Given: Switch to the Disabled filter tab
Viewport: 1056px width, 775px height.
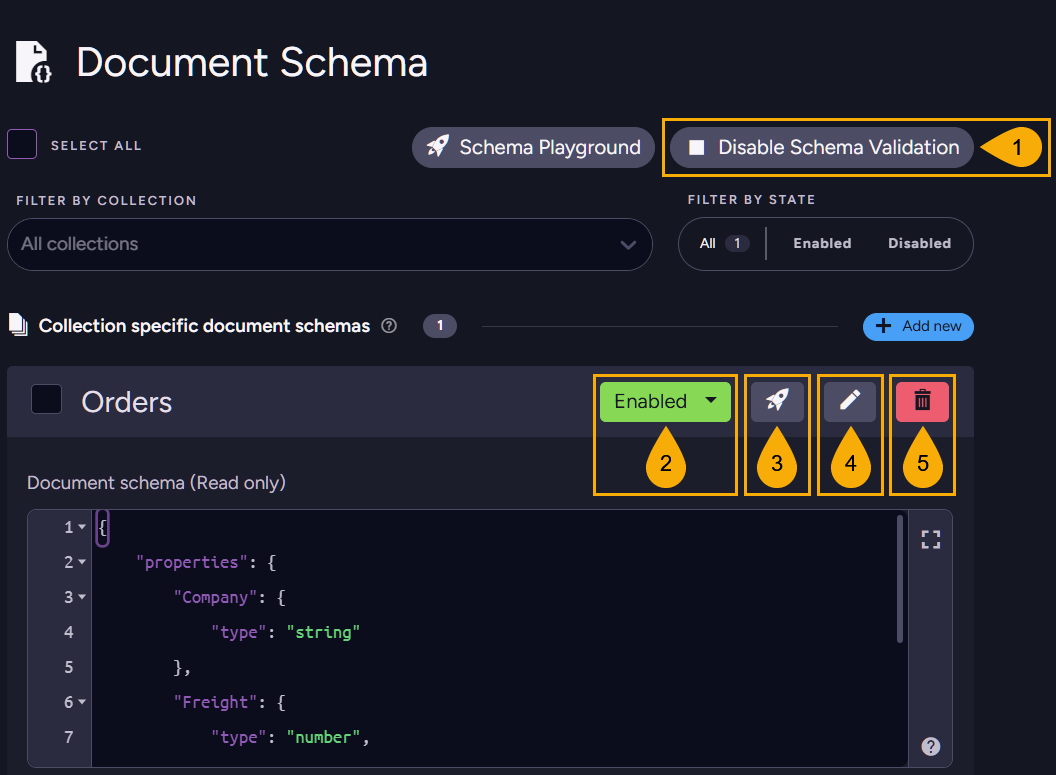Looking at the screenshot, I should point(919,243).
